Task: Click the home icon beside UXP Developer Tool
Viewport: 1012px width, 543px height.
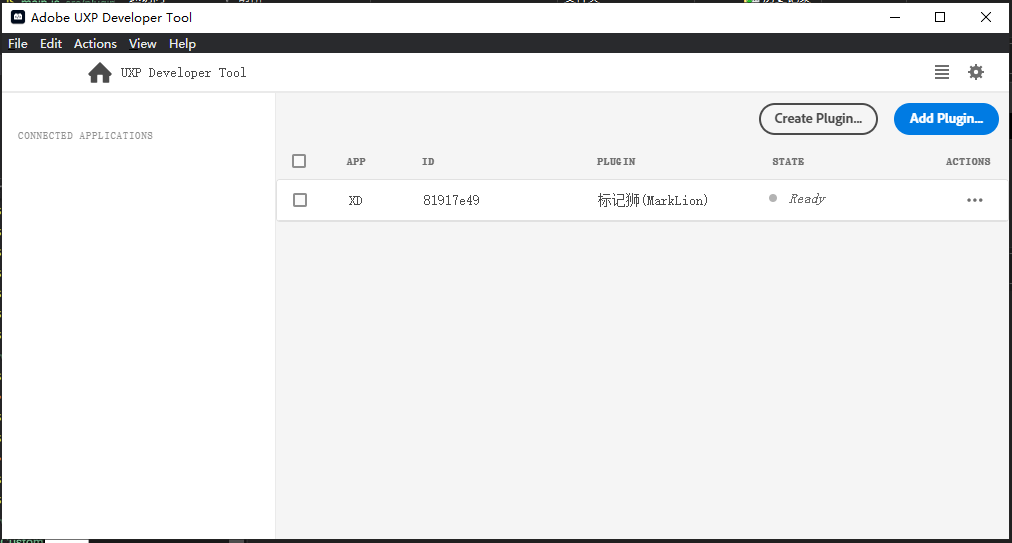Action: pyautogui.click(x=99, y=73)
